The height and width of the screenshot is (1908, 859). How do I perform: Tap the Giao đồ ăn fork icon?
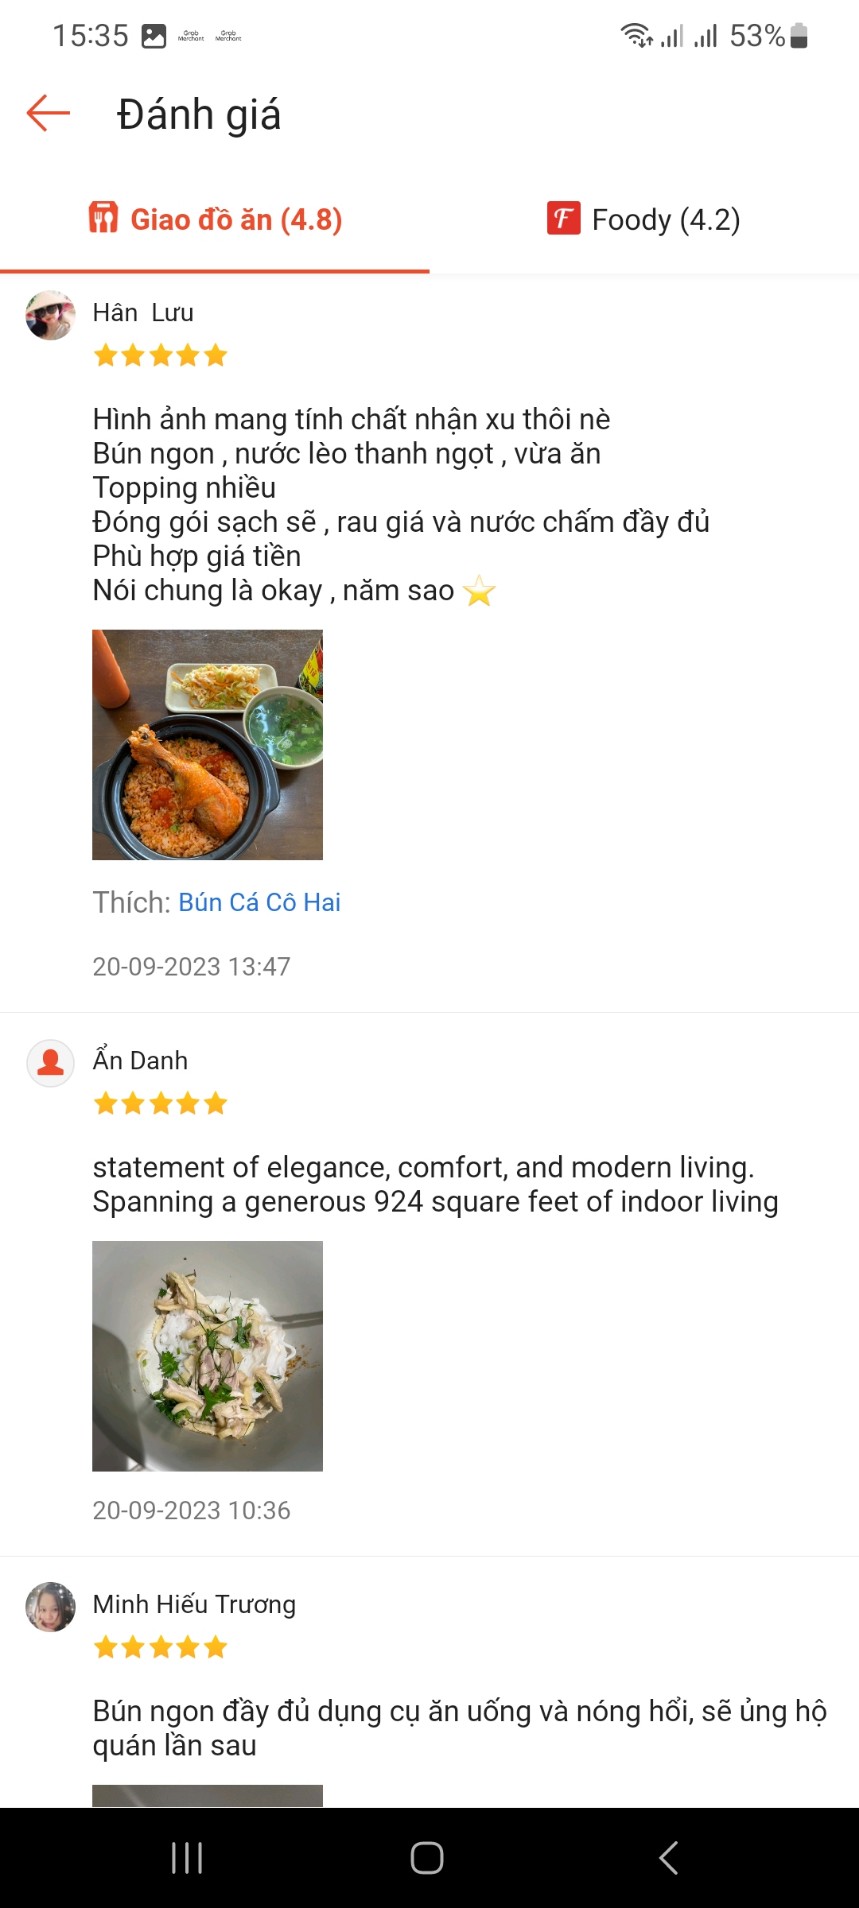(x=103, y=218)
